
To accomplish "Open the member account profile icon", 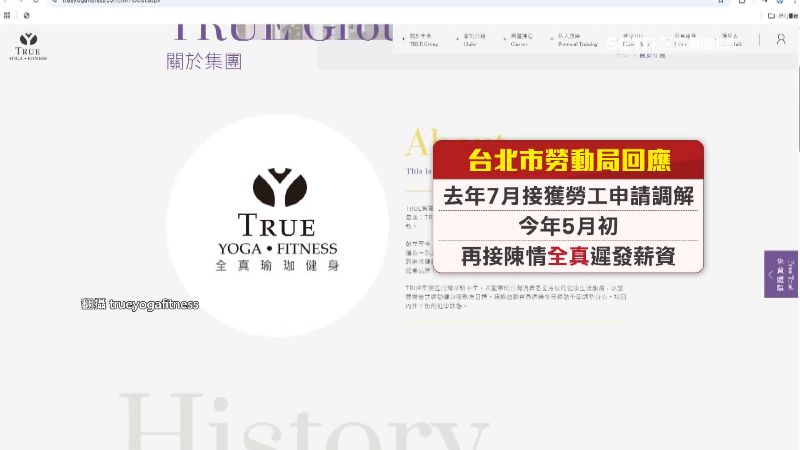I will point(781,39).
